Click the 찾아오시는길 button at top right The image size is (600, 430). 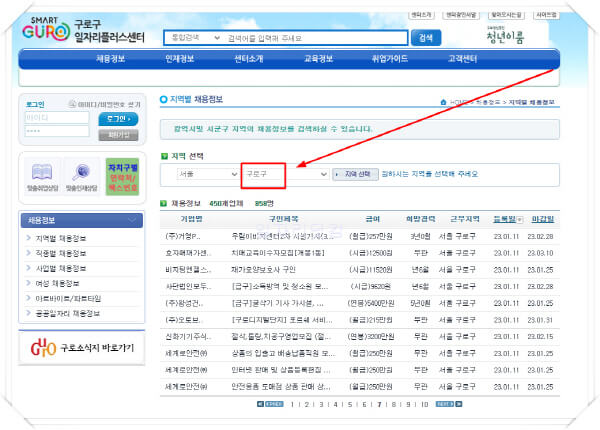tap(506, 15)
